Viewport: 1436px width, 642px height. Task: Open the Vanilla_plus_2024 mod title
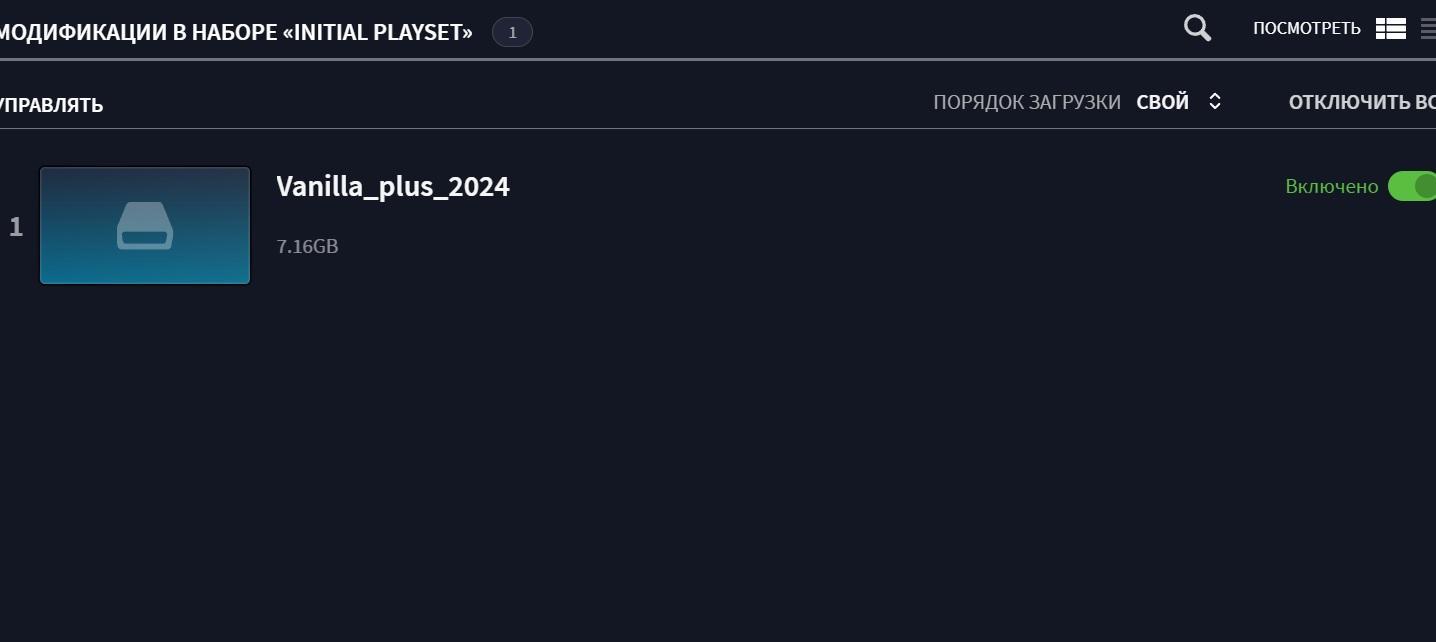coord(393,187)
